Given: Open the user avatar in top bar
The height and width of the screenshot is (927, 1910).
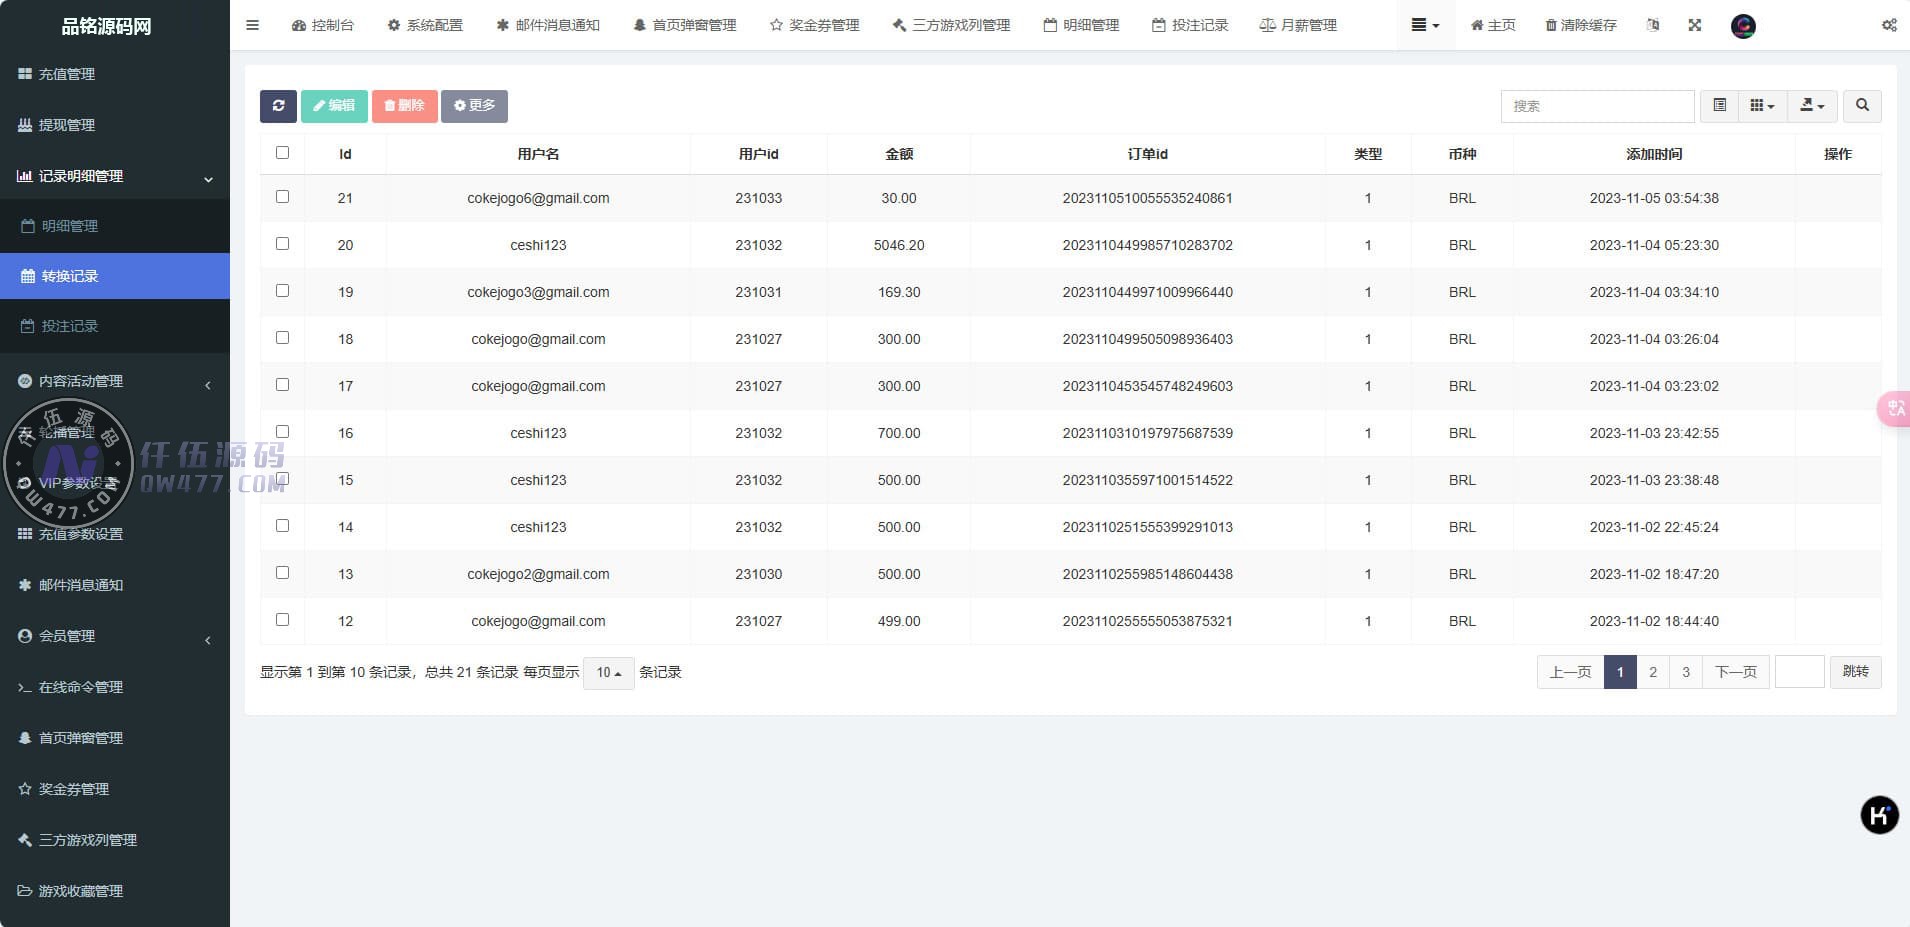Looking at the screenshot, I should coord(1743,26).
